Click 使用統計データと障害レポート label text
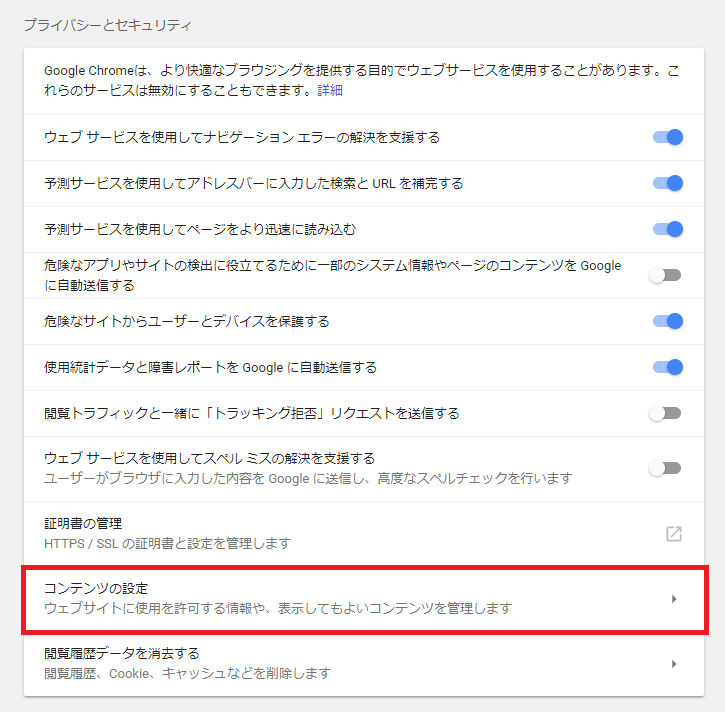This screenshot has width=725, height=712. [210, 368]
